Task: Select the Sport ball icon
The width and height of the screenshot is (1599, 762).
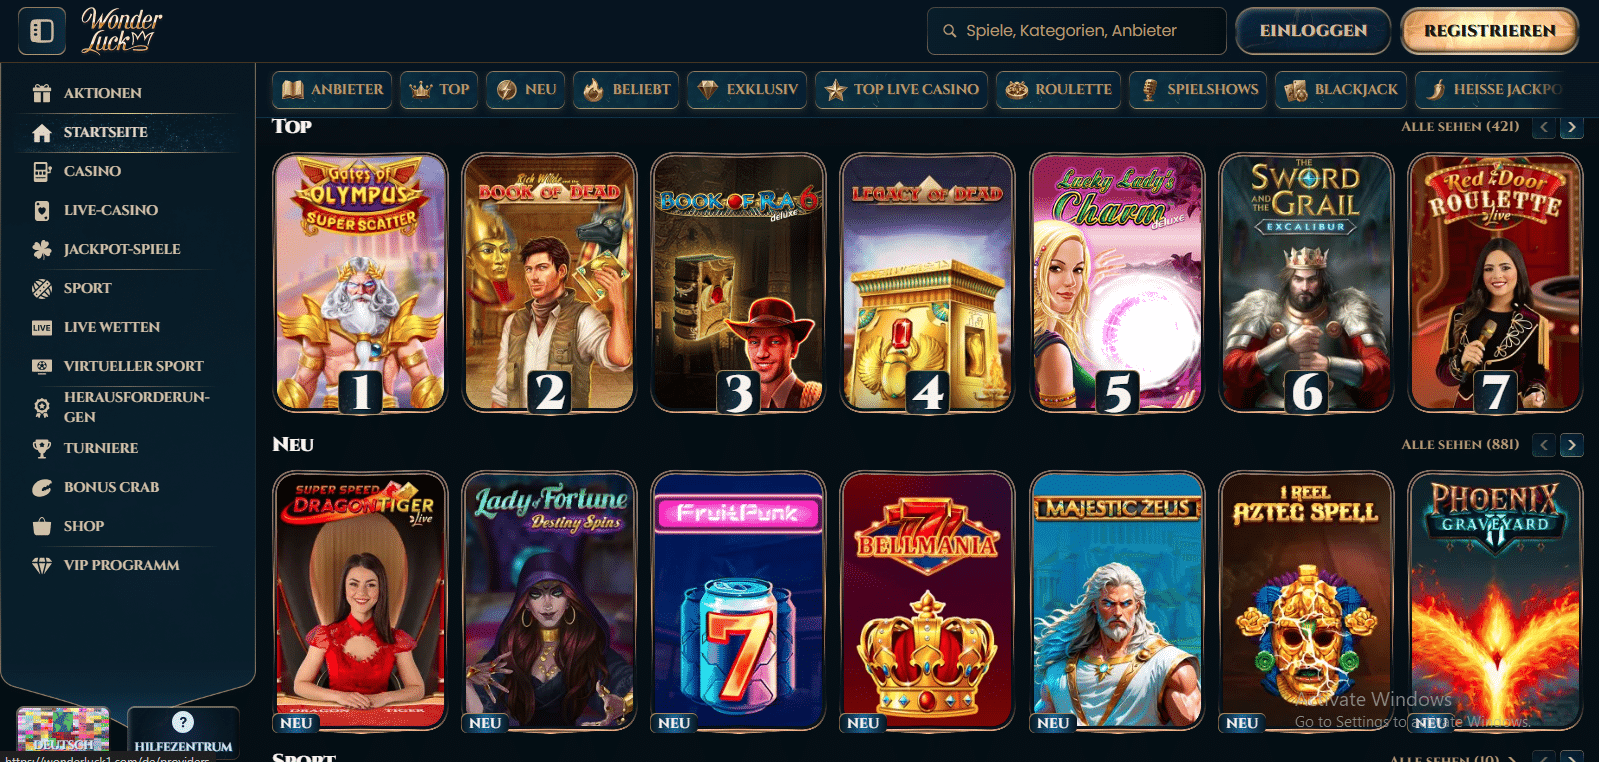Action: [42, 288]
